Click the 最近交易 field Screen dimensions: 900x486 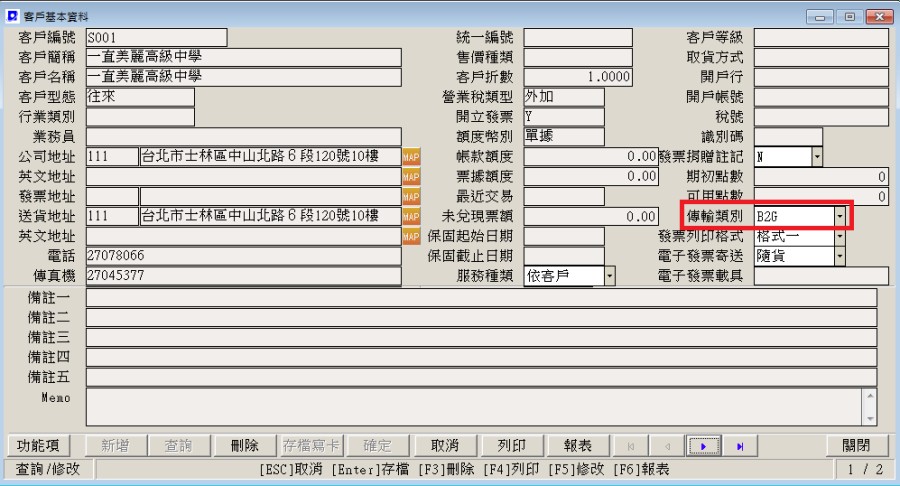click(x=564, y=197)
